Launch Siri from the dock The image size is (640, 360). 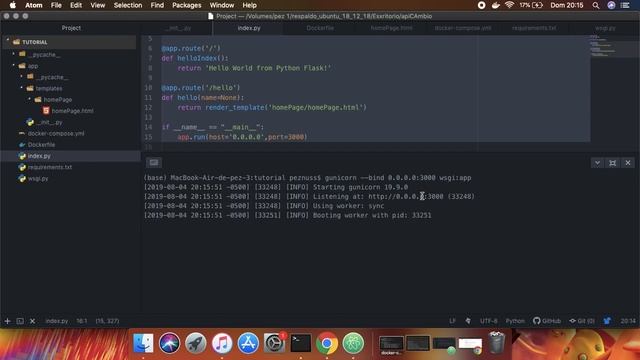tap(169, 343)
